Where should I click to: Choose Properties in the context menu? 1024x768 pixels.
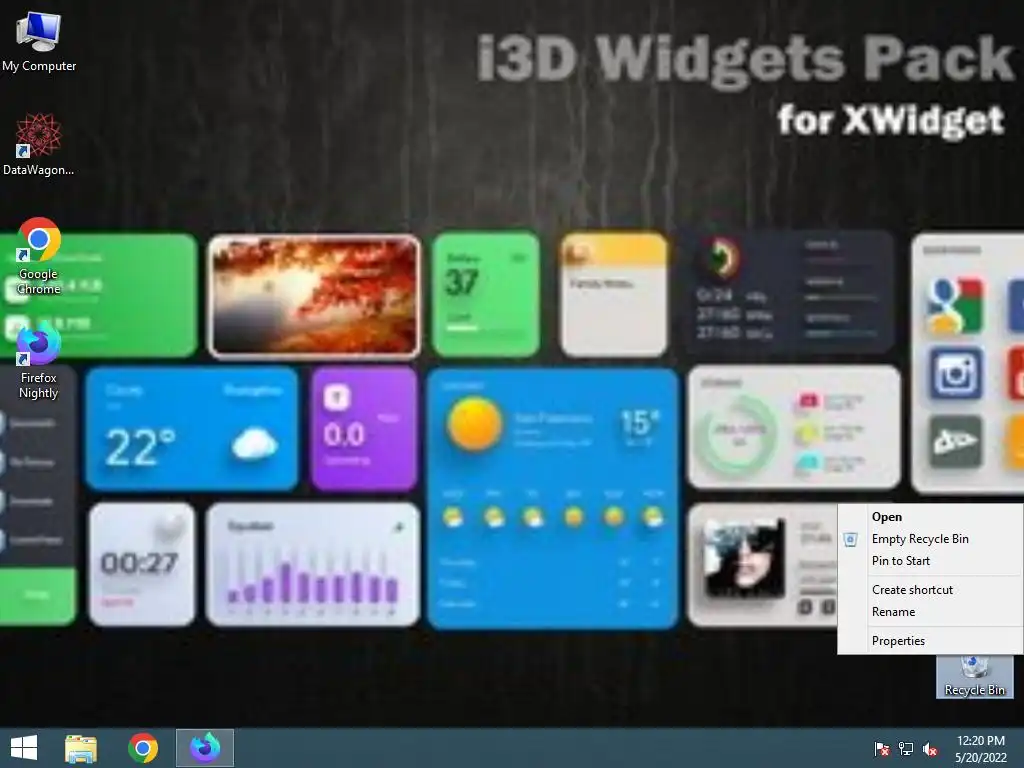point(930,641)
